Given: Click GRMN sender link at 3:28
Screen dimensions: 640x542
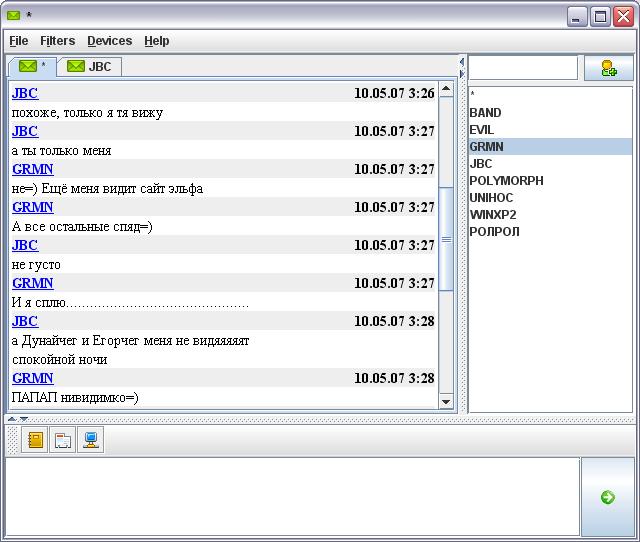Looking at the screenshot, I should (32, 378).
